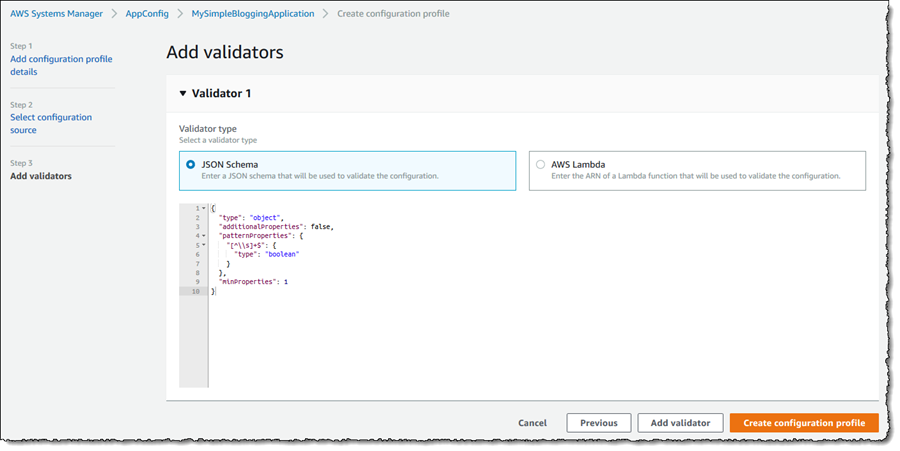Go to 'Add configuration profile details' step
900x451 pixels.
(61, 65)
